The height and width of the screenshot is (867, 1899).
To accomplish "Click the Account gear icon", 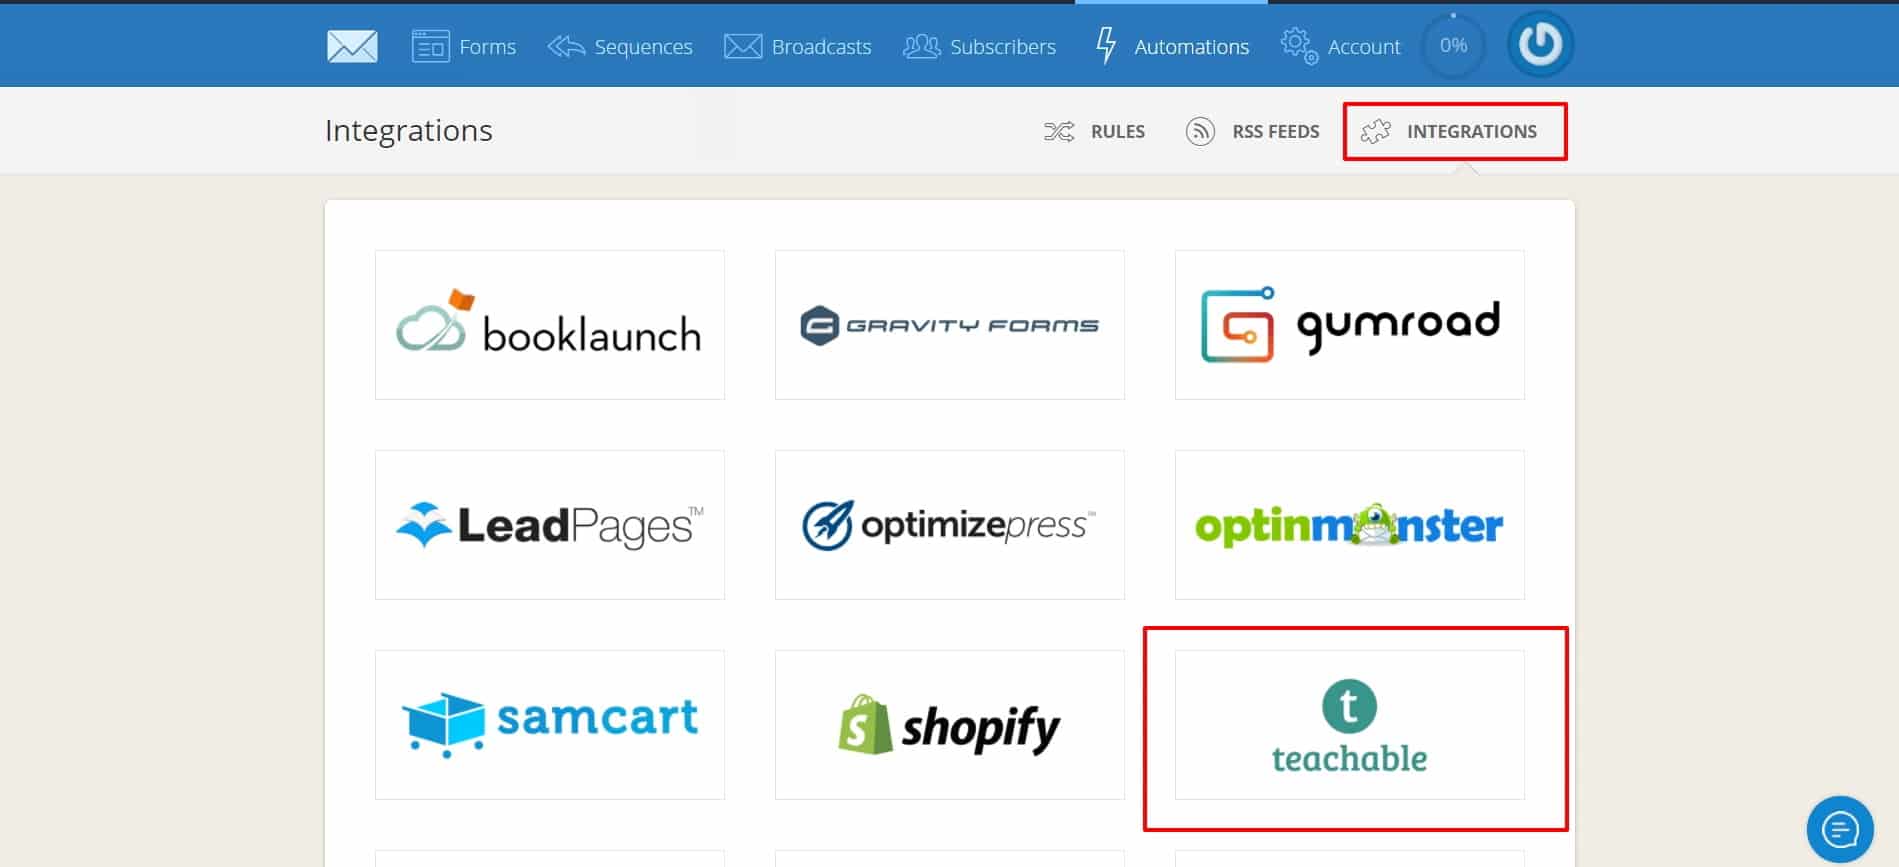I will (1299, 46).
